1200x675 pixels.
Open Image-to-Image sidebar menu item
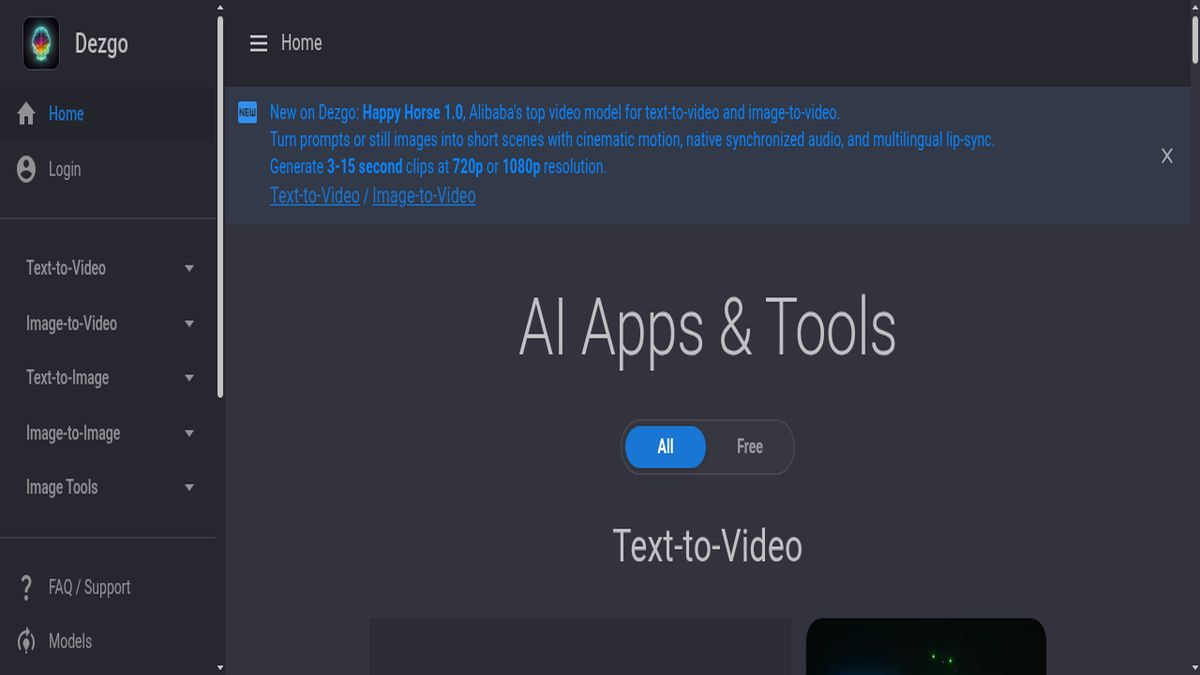[108, 434]
